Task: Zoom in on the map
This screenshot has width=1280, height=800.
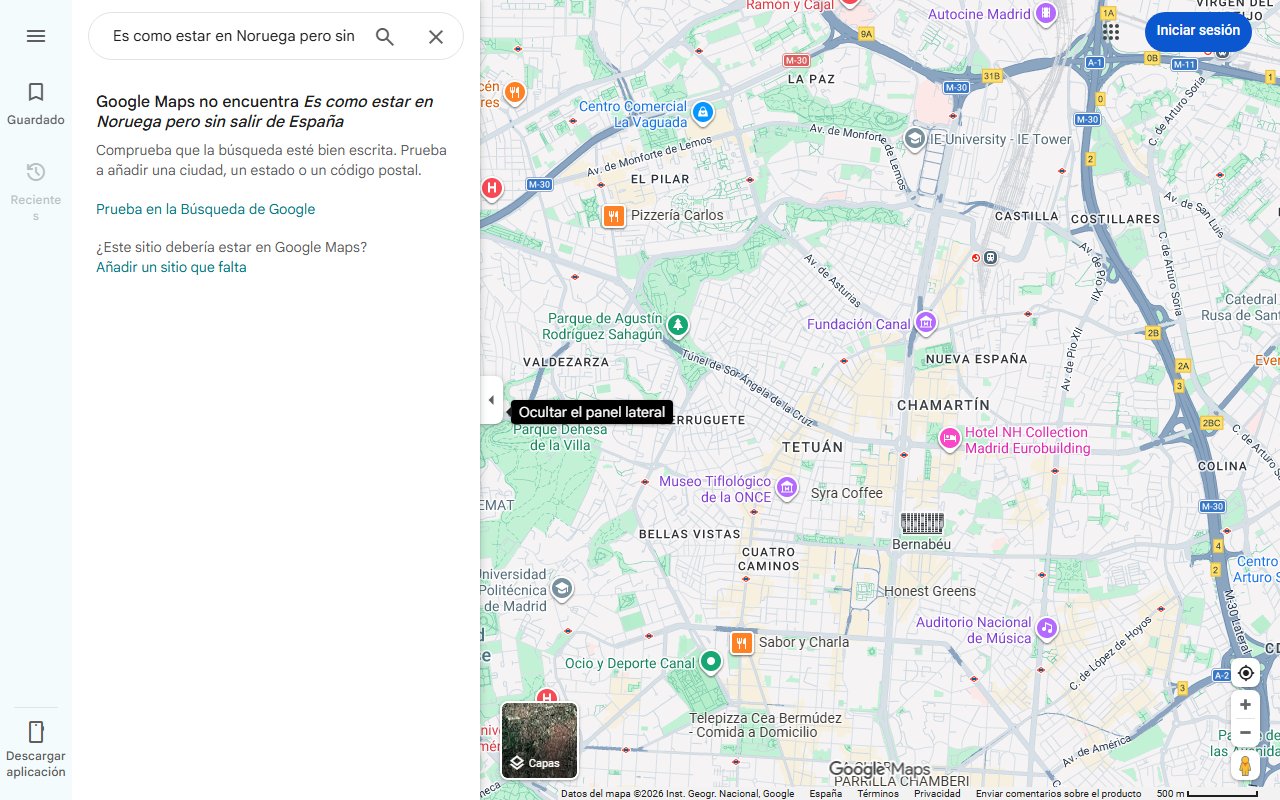Action: [x=1245, y=705]
